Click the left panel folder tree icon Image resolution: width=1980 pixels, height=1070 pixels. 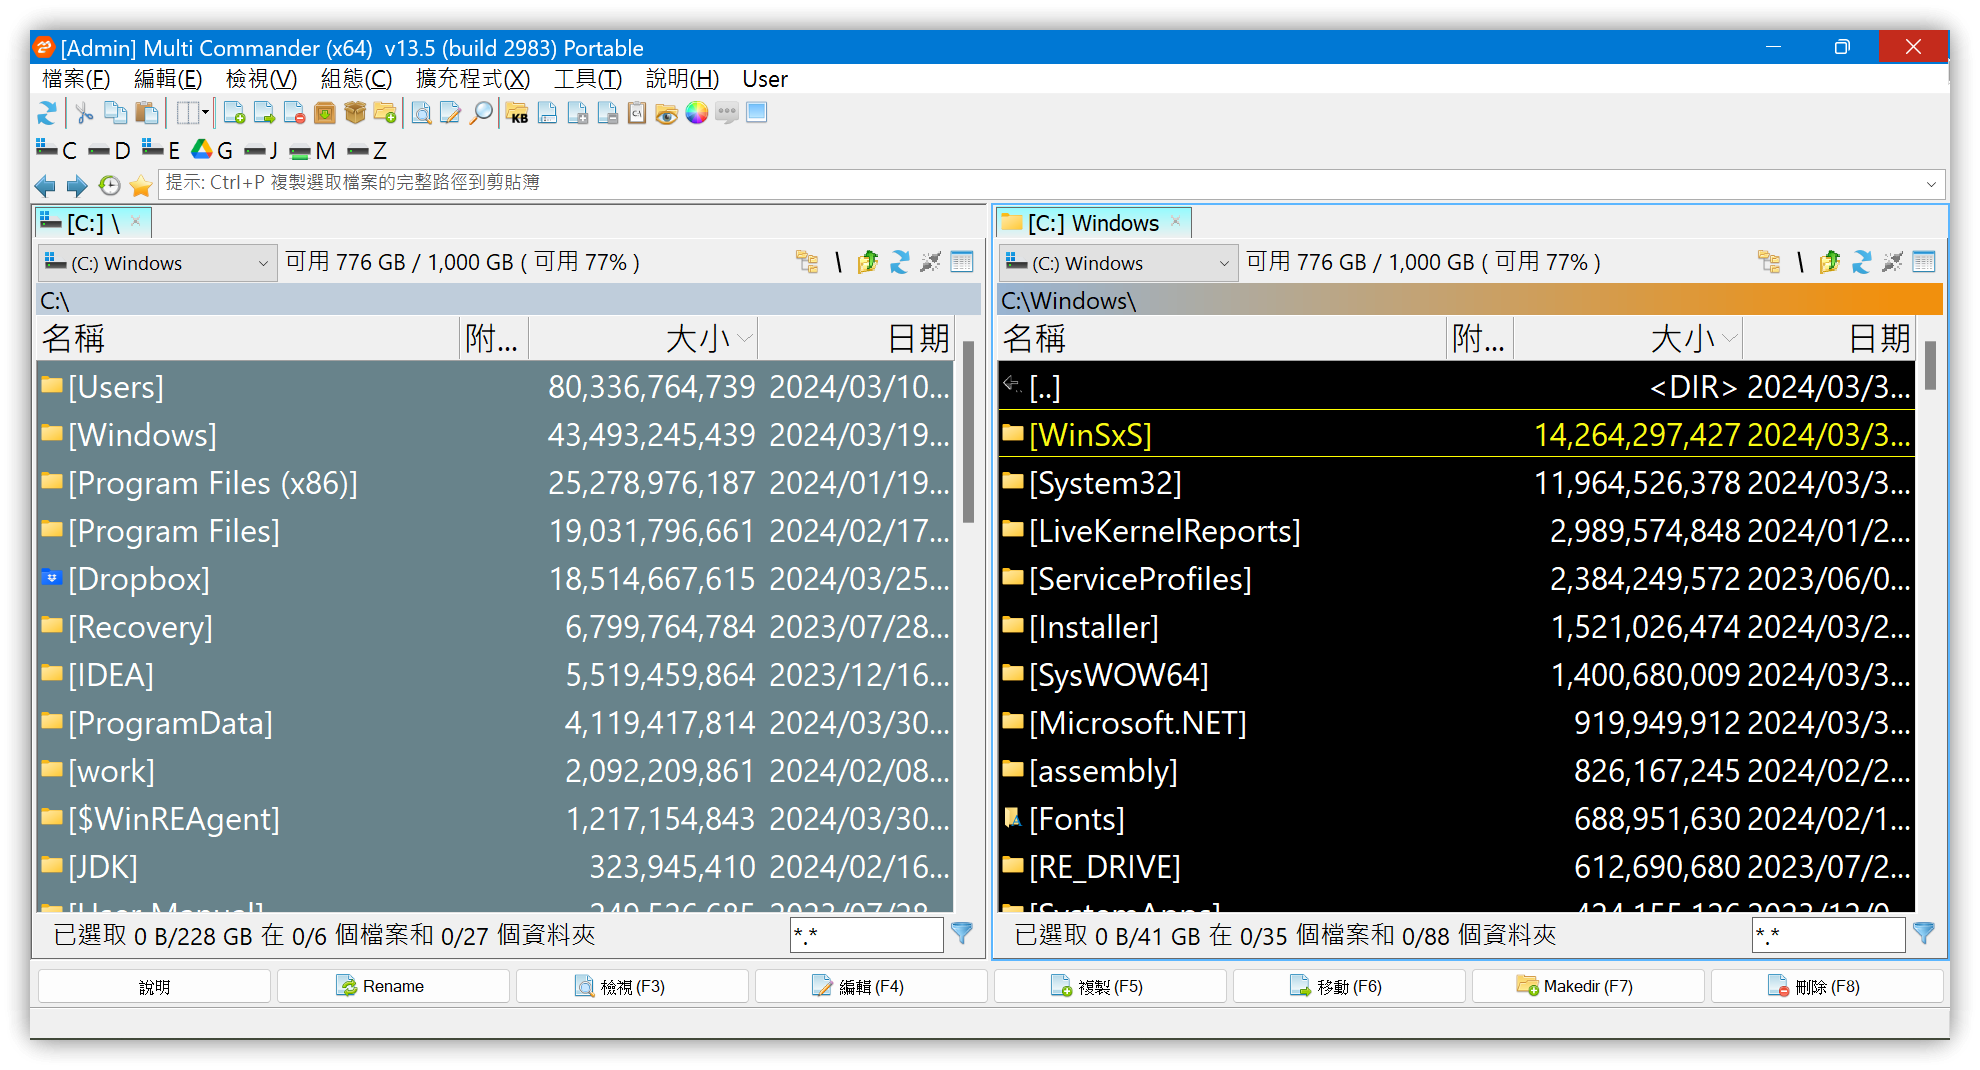pos(807,262)
